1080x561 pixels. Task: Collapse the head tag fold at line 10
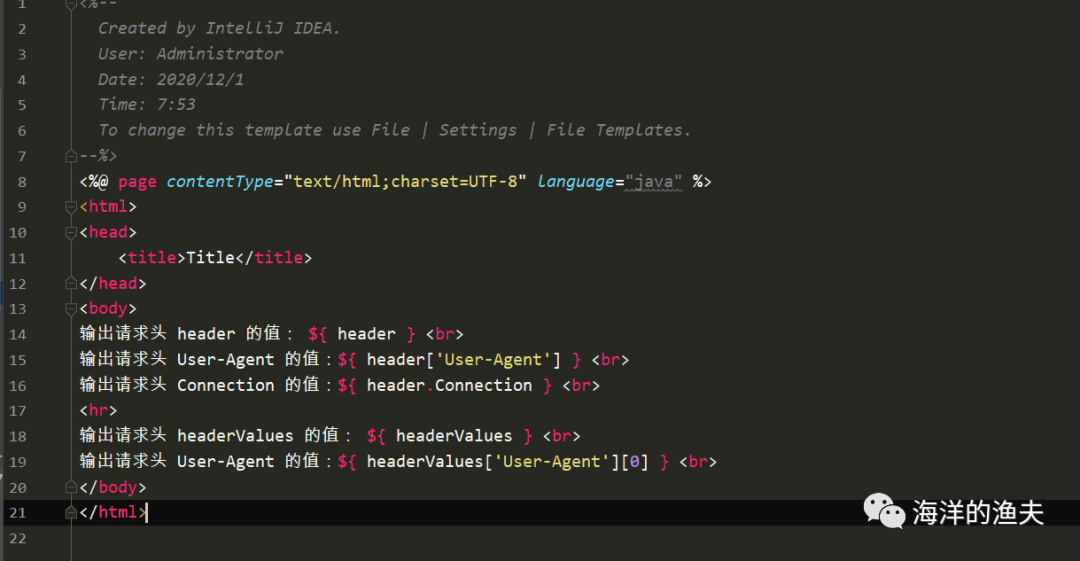tap(70, 233)
